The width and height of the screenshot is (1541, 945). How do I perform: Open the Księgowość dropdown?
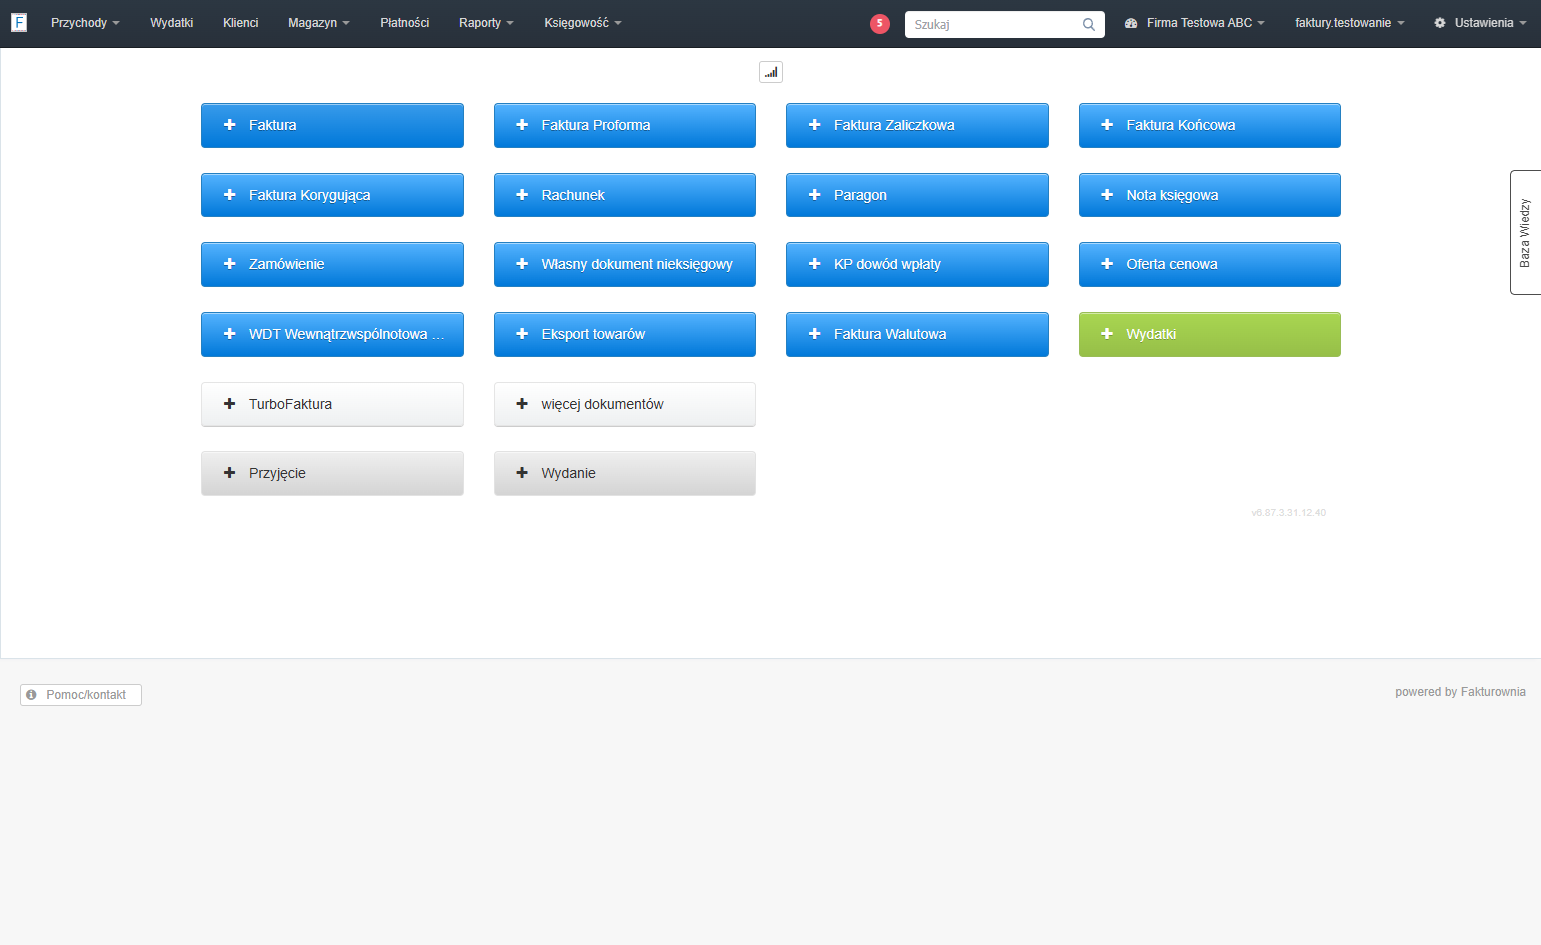(583, 23)
